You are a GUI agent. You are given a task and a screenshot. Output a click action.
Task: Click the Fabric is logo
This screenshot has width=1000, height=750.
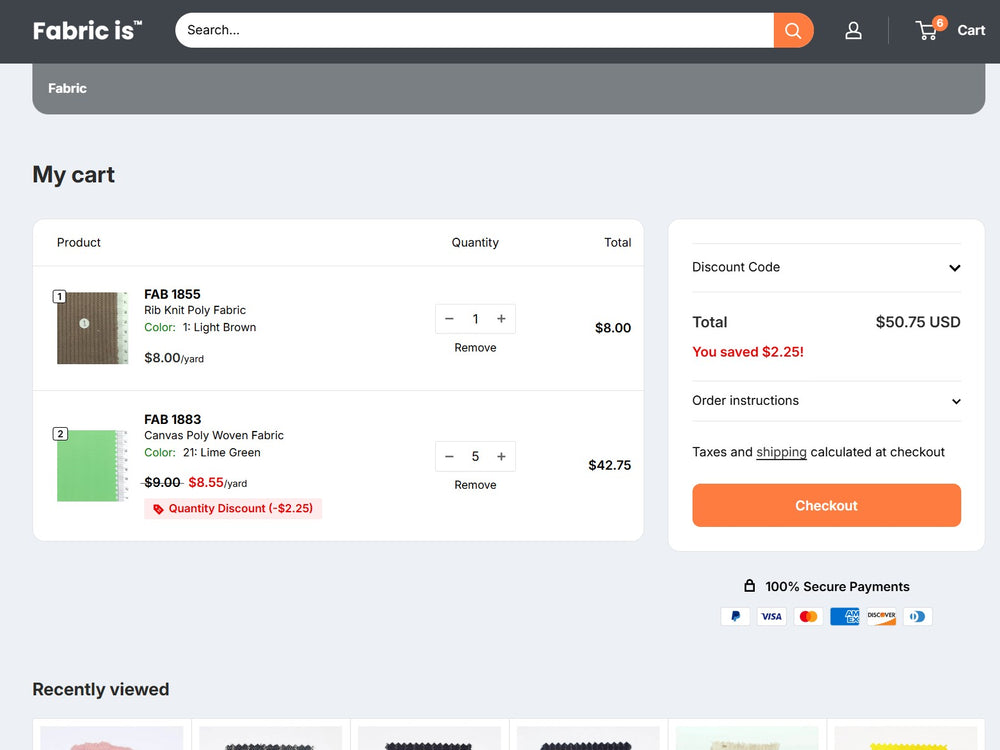pyautogui.click(x=87, y=30)
